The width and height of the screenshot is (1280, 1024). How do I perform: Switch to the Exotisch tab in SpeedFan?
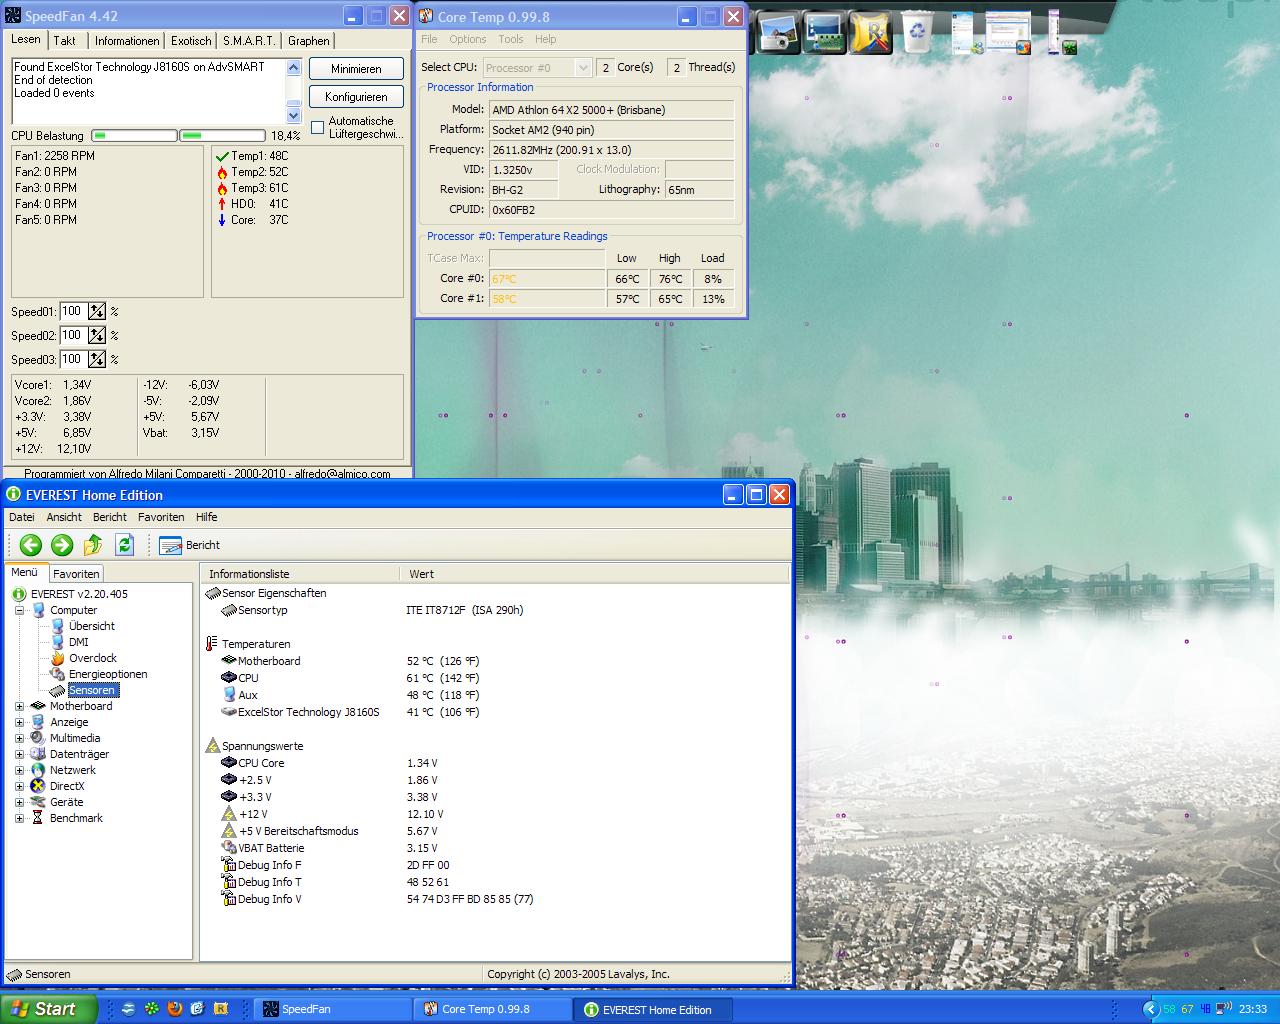(191, 41)
